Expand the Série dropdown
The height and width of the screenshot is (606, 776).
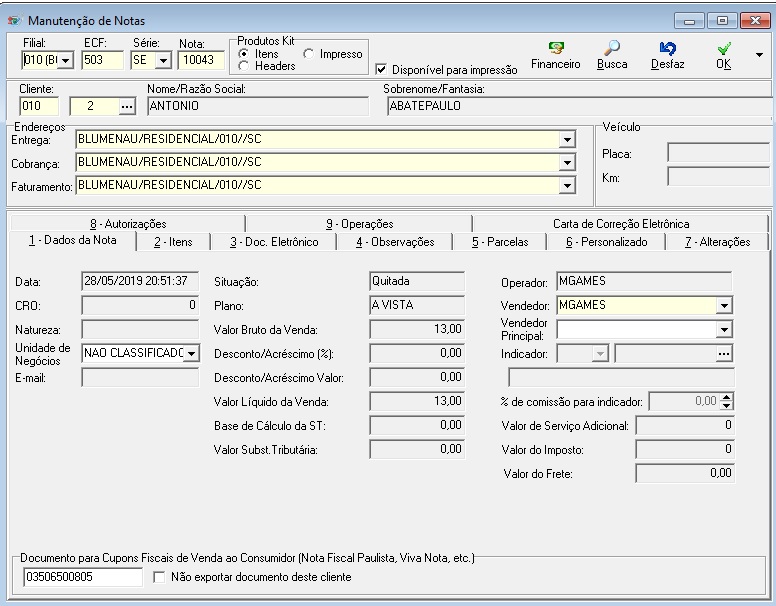(163, 61)
